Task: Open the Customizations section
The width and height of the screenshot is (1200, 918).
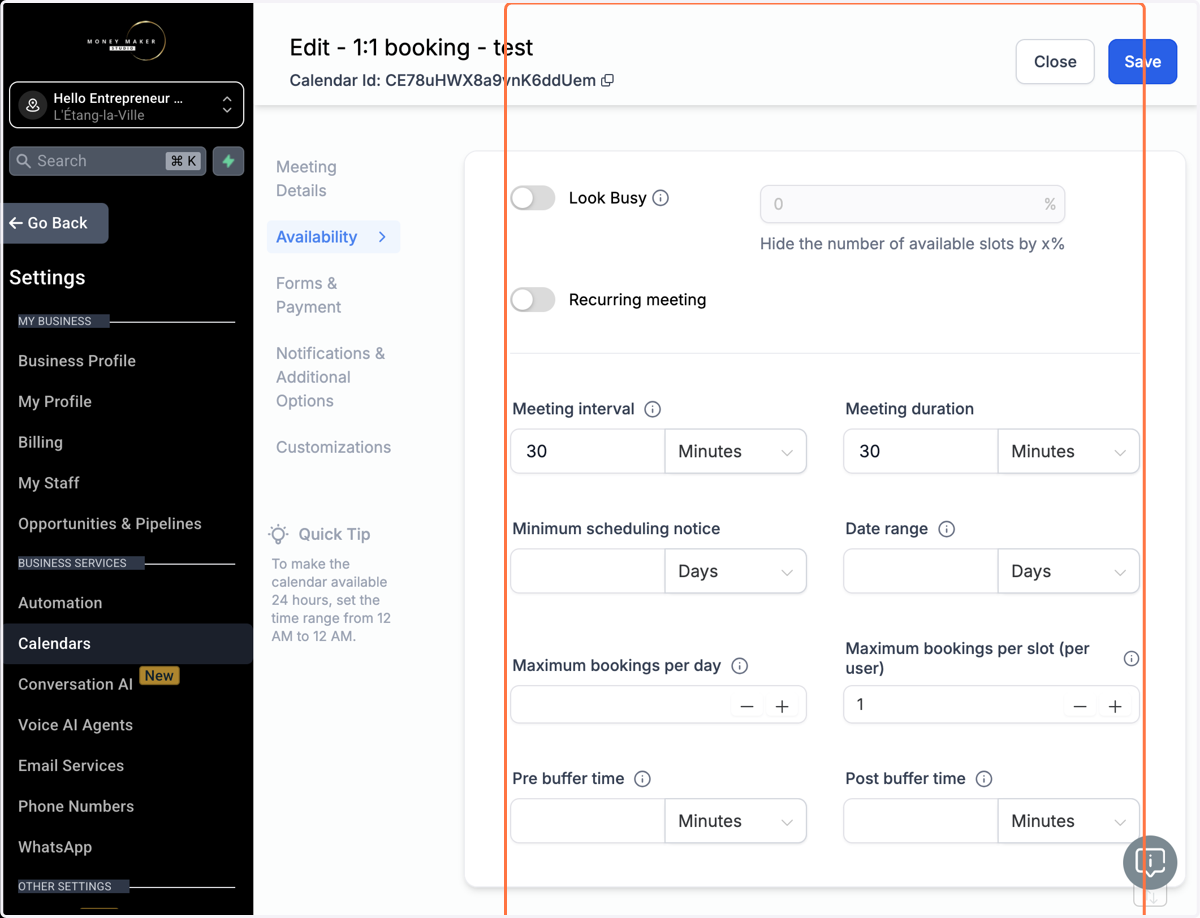Action: 333,447
